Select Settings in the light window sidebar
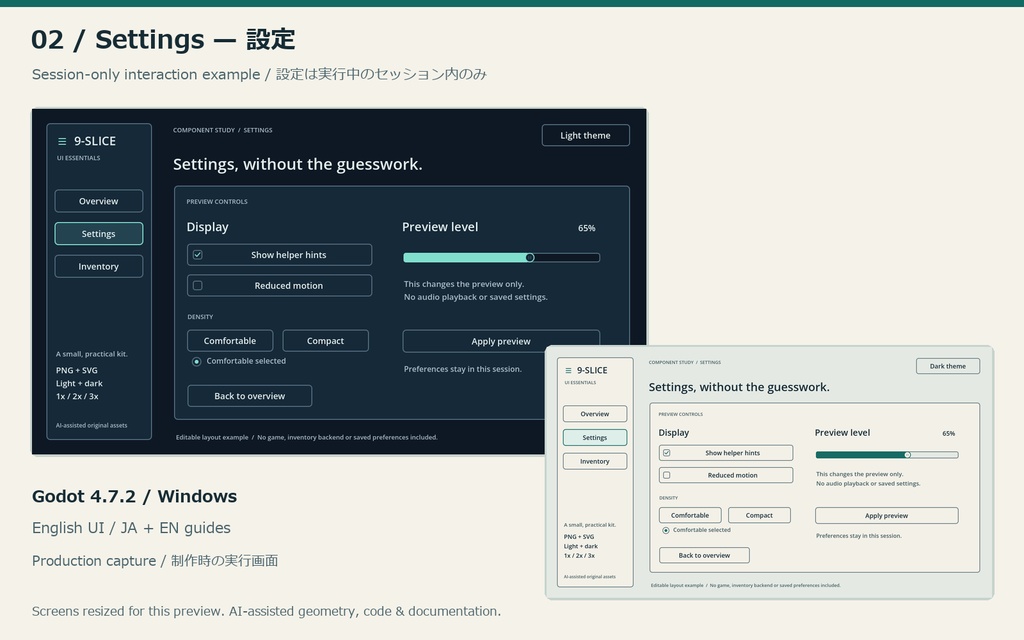 (x=595, y=438)
